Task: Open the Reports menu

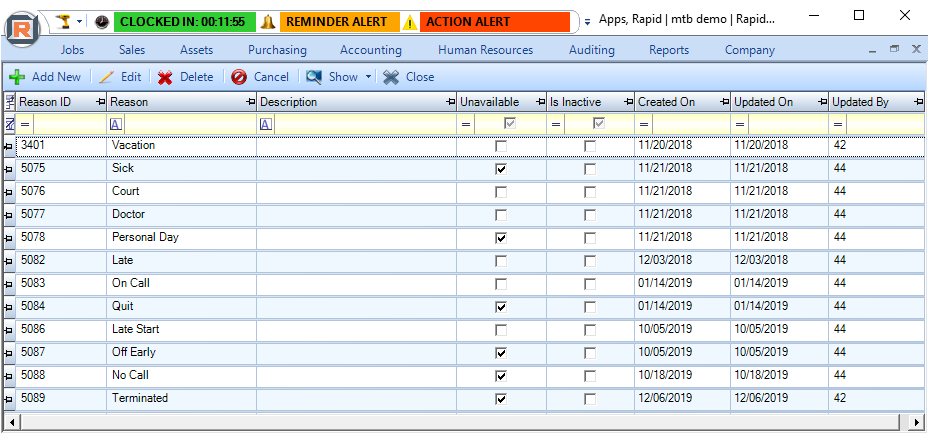Action: tap(669, 50)
